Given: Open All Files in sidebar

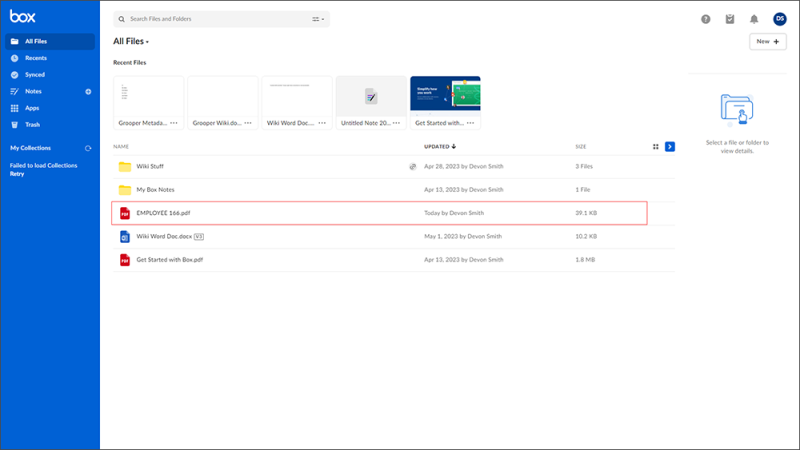Looking at the screenshot, I should pyautogui.click(x=50, y=41).
